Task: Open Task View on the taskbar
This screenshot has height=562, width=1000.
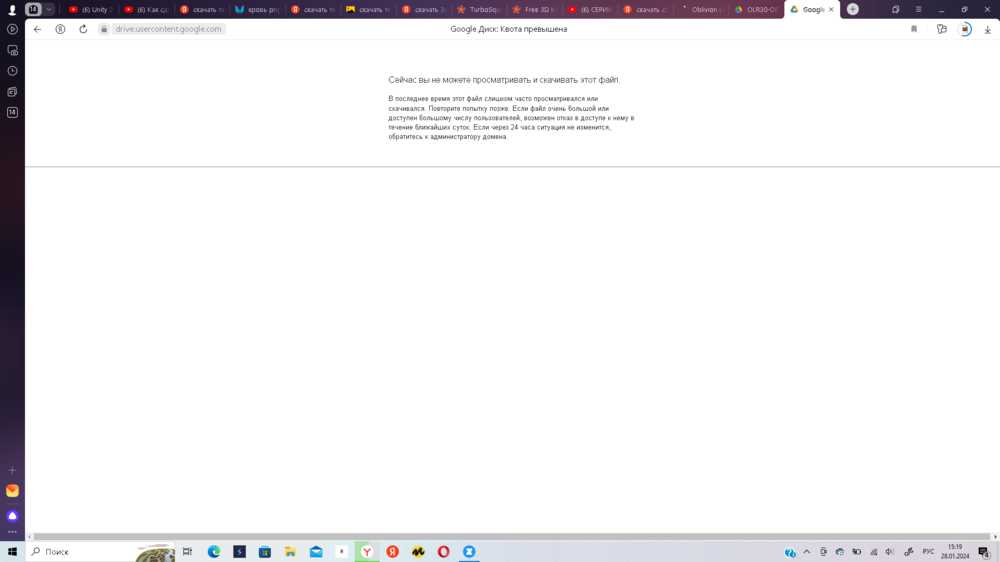Action: (x=188, y=551)
